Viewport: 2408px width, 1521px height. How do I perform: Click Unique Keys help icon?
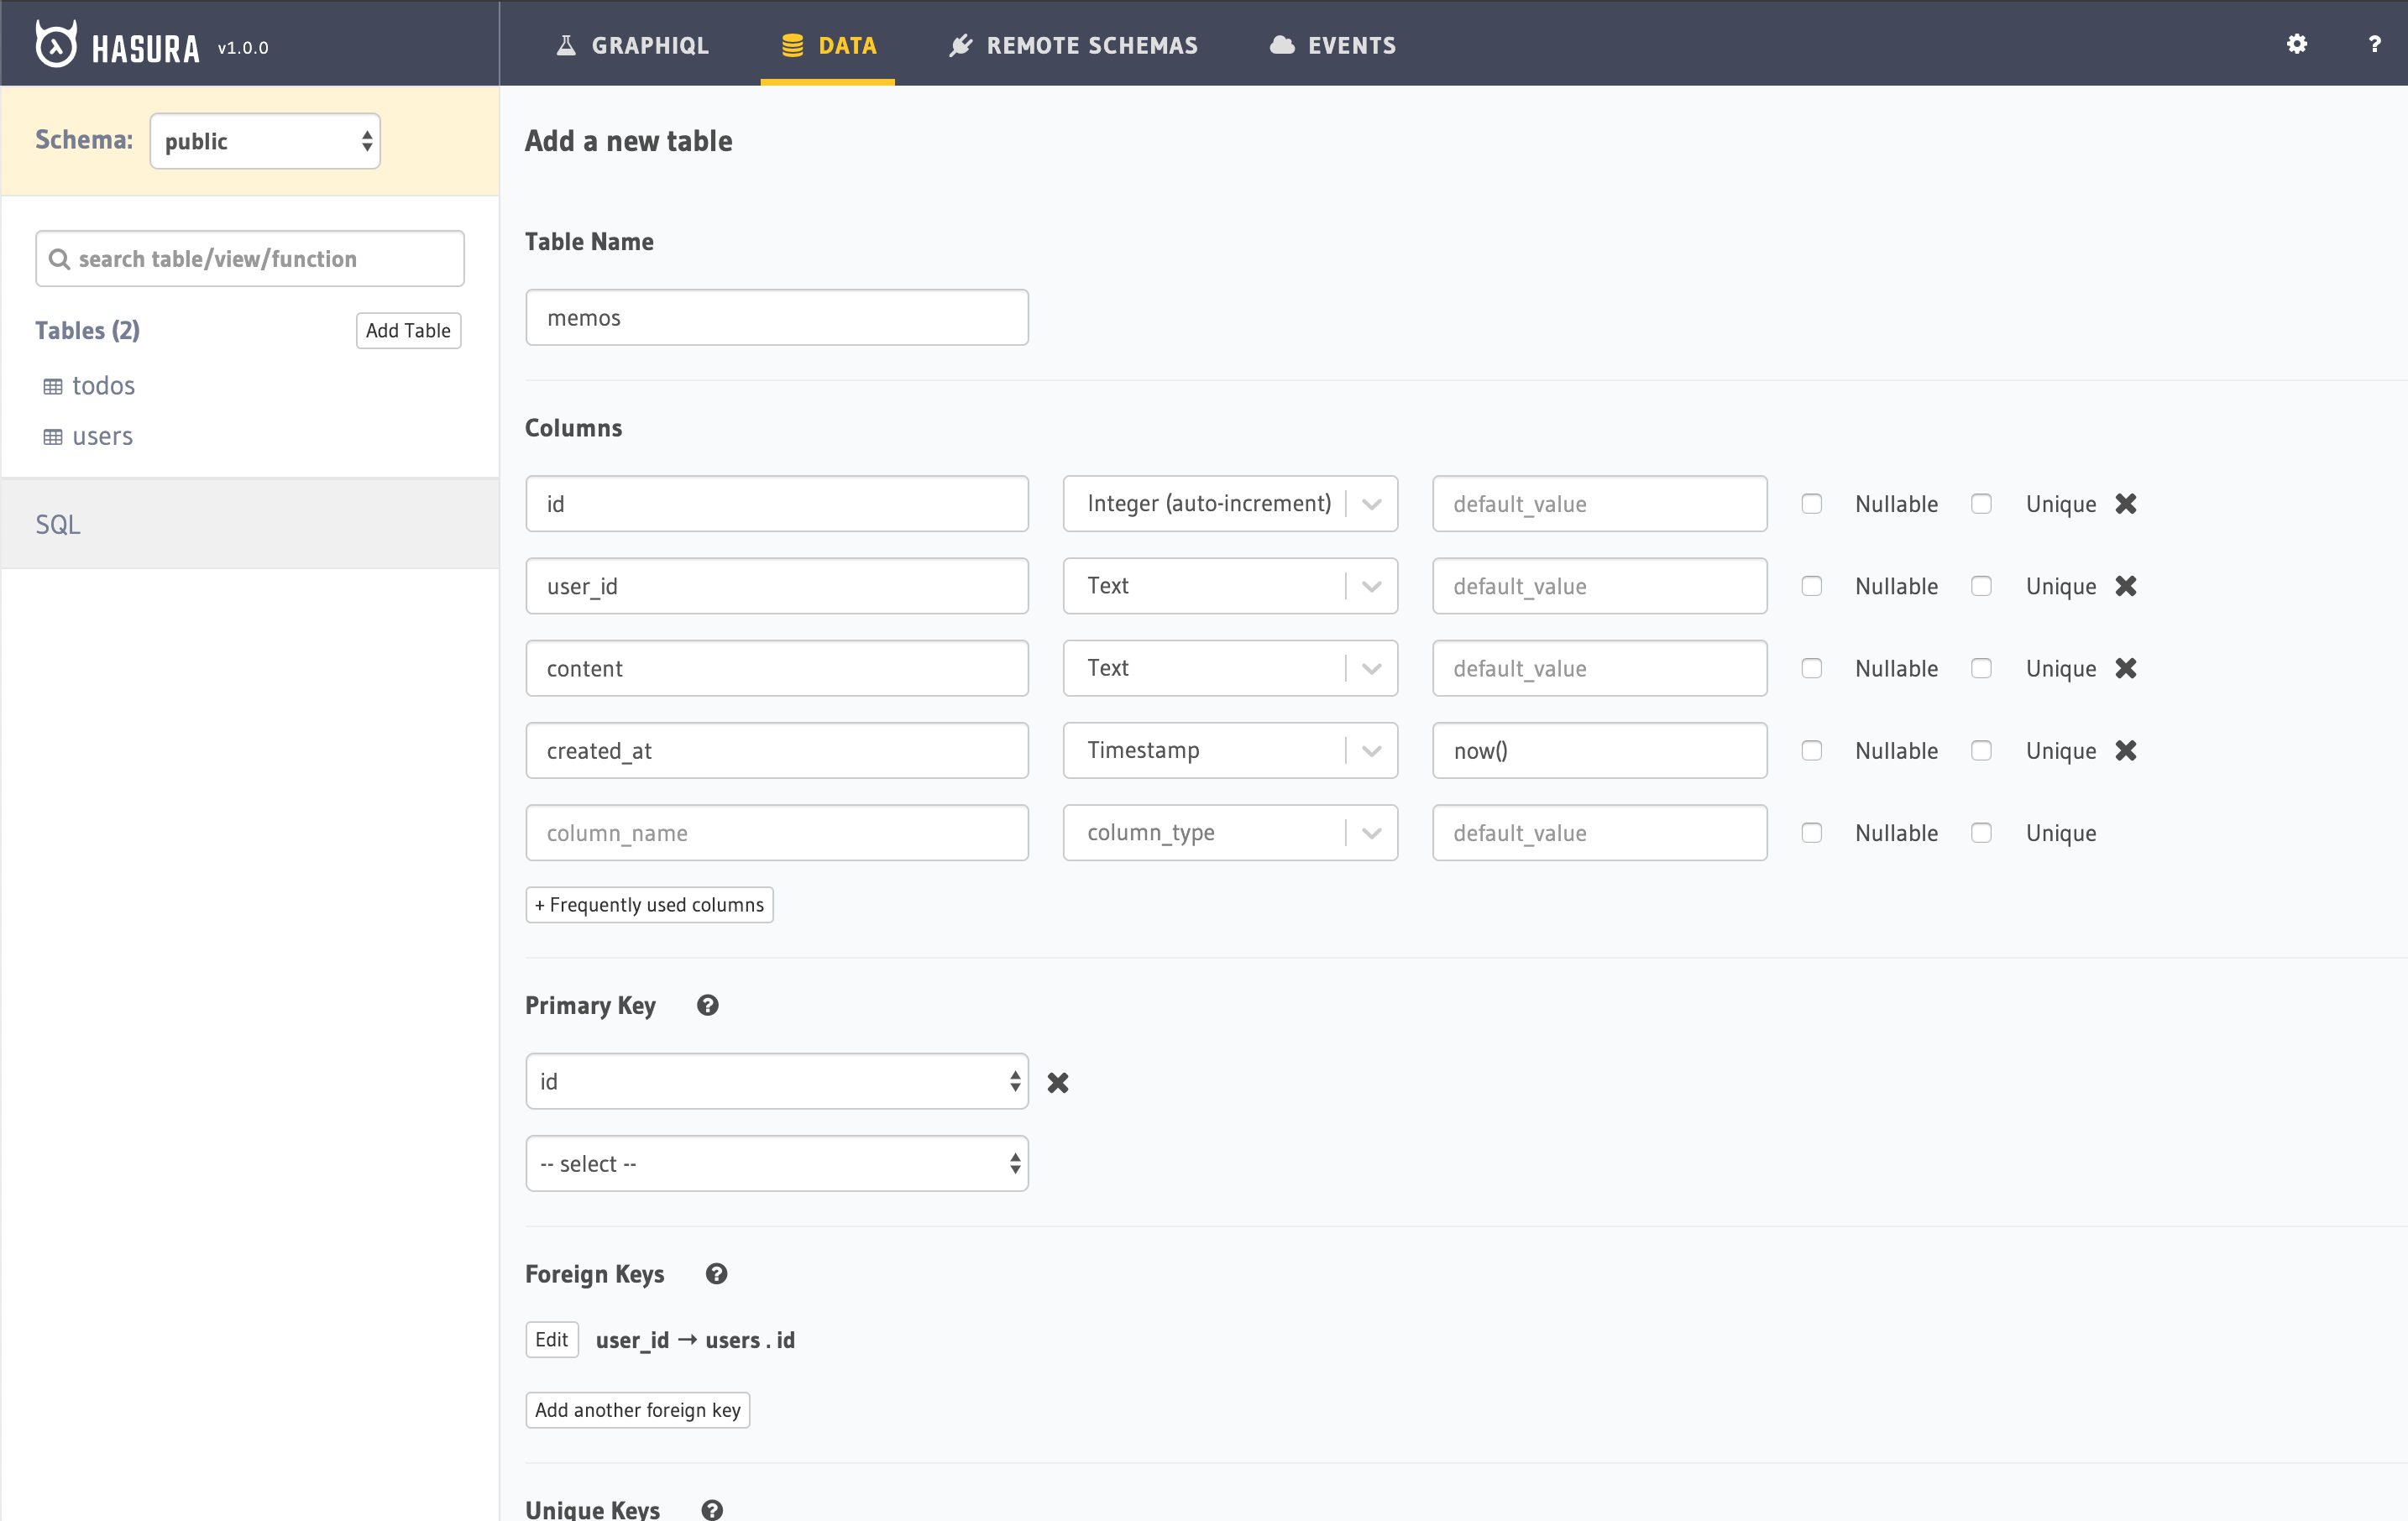coord(712,1509)
